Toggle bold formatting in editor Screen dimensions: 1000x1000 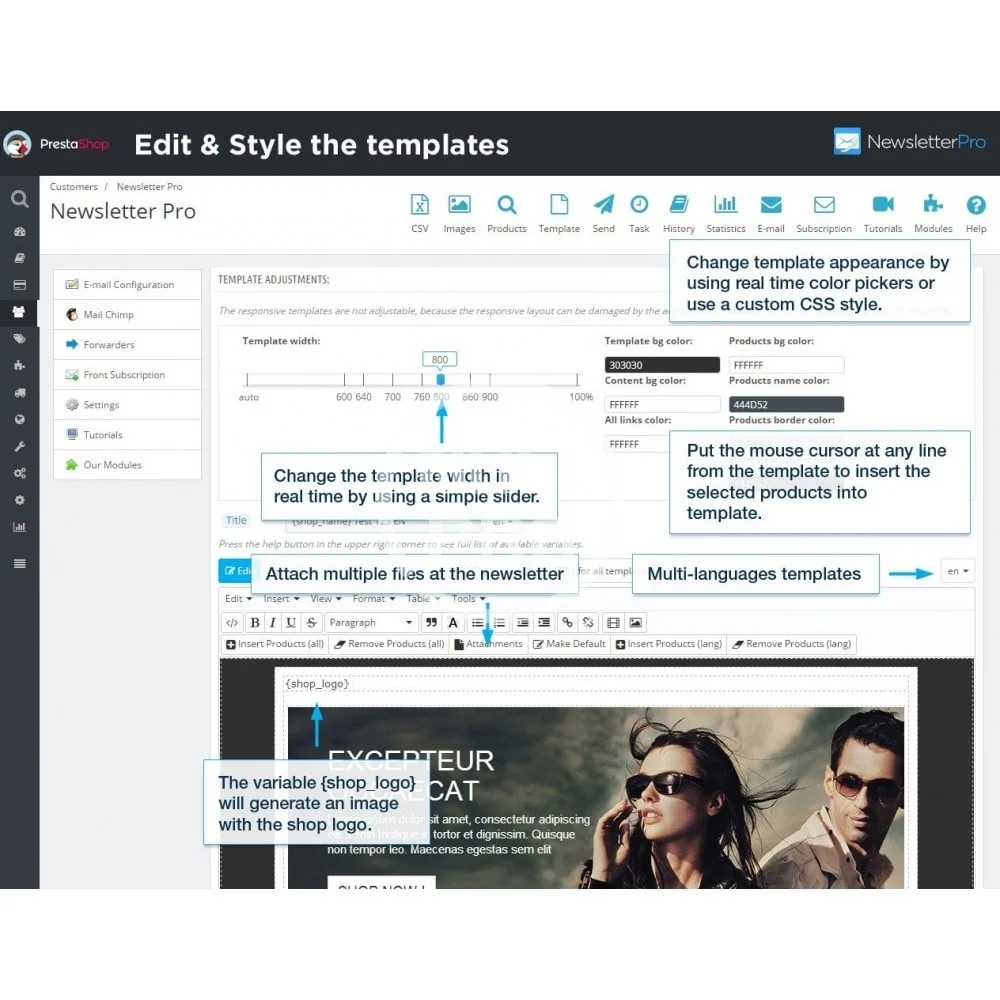(254, 622)
